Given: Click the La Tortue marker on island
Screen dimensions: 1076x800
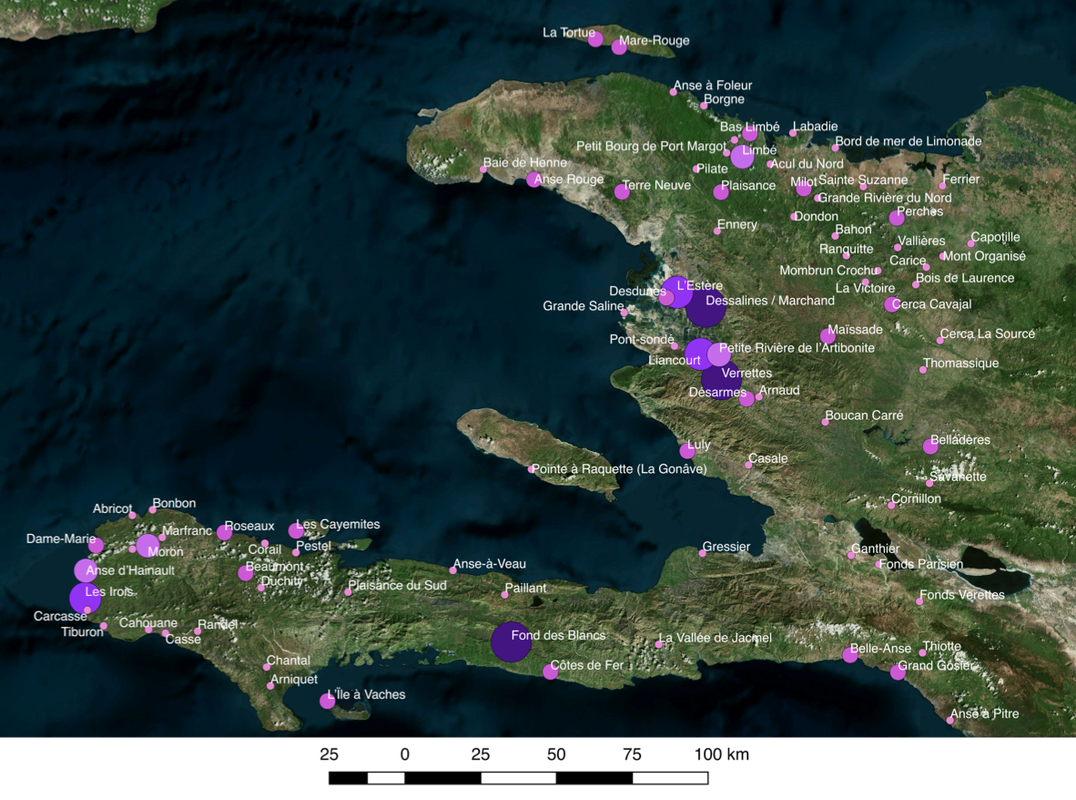Looking at the screenshot, I should (596, 39).
